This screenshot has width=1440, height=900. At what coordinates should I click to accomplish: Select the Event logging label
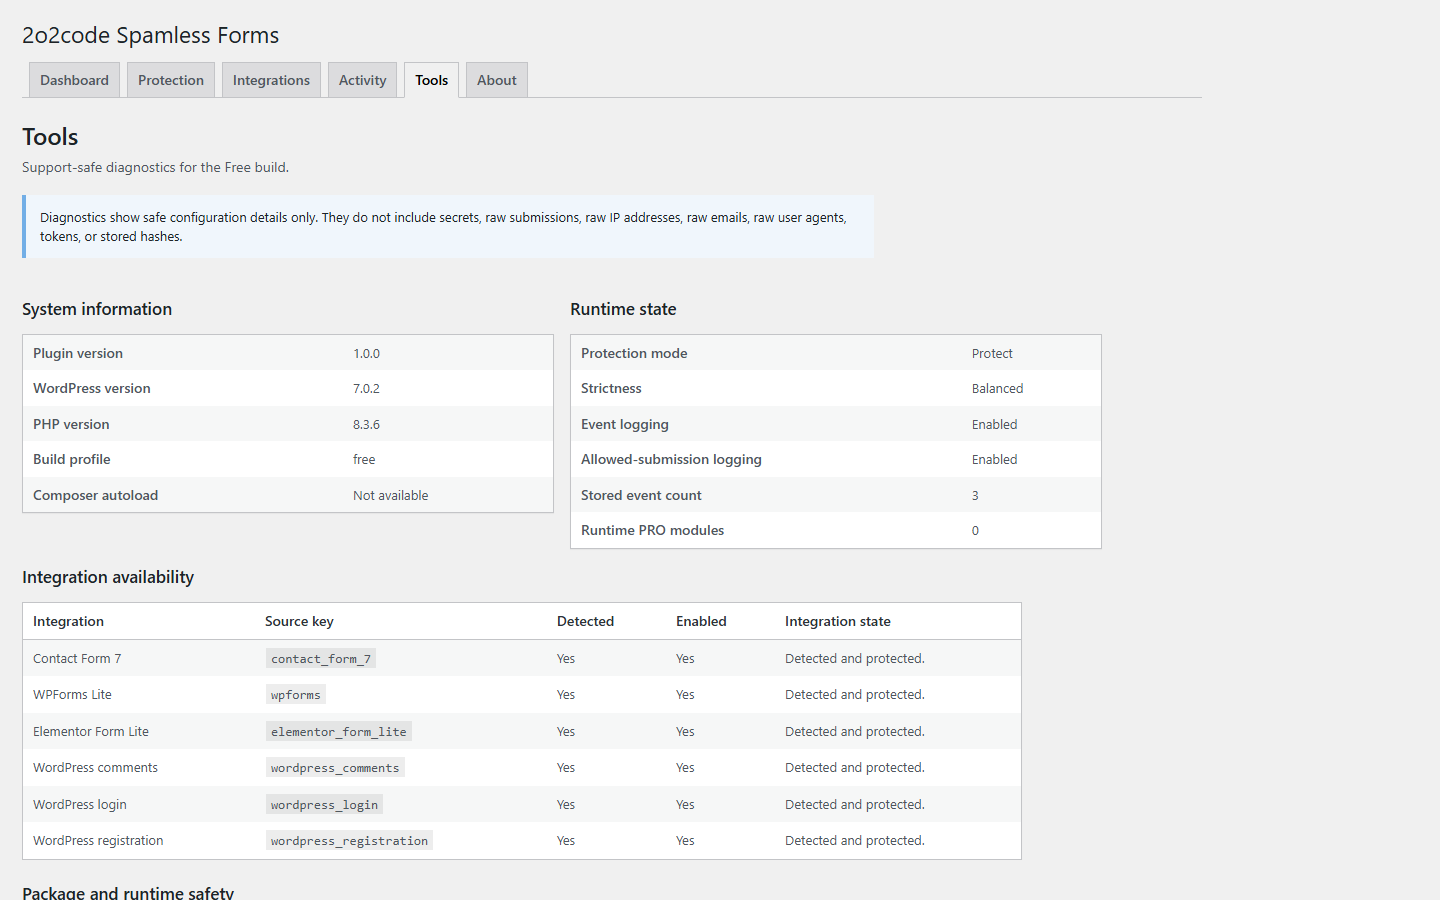[625, 424]
